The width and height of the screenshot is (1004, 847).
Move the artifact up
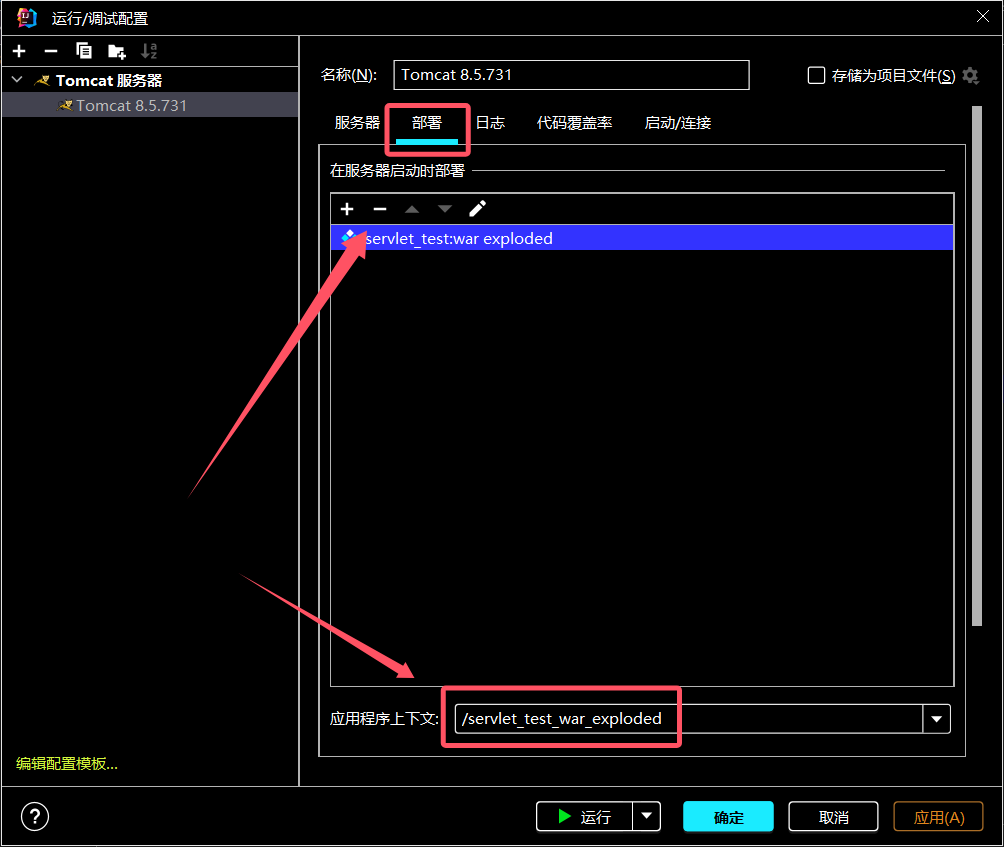pos(412,209)
